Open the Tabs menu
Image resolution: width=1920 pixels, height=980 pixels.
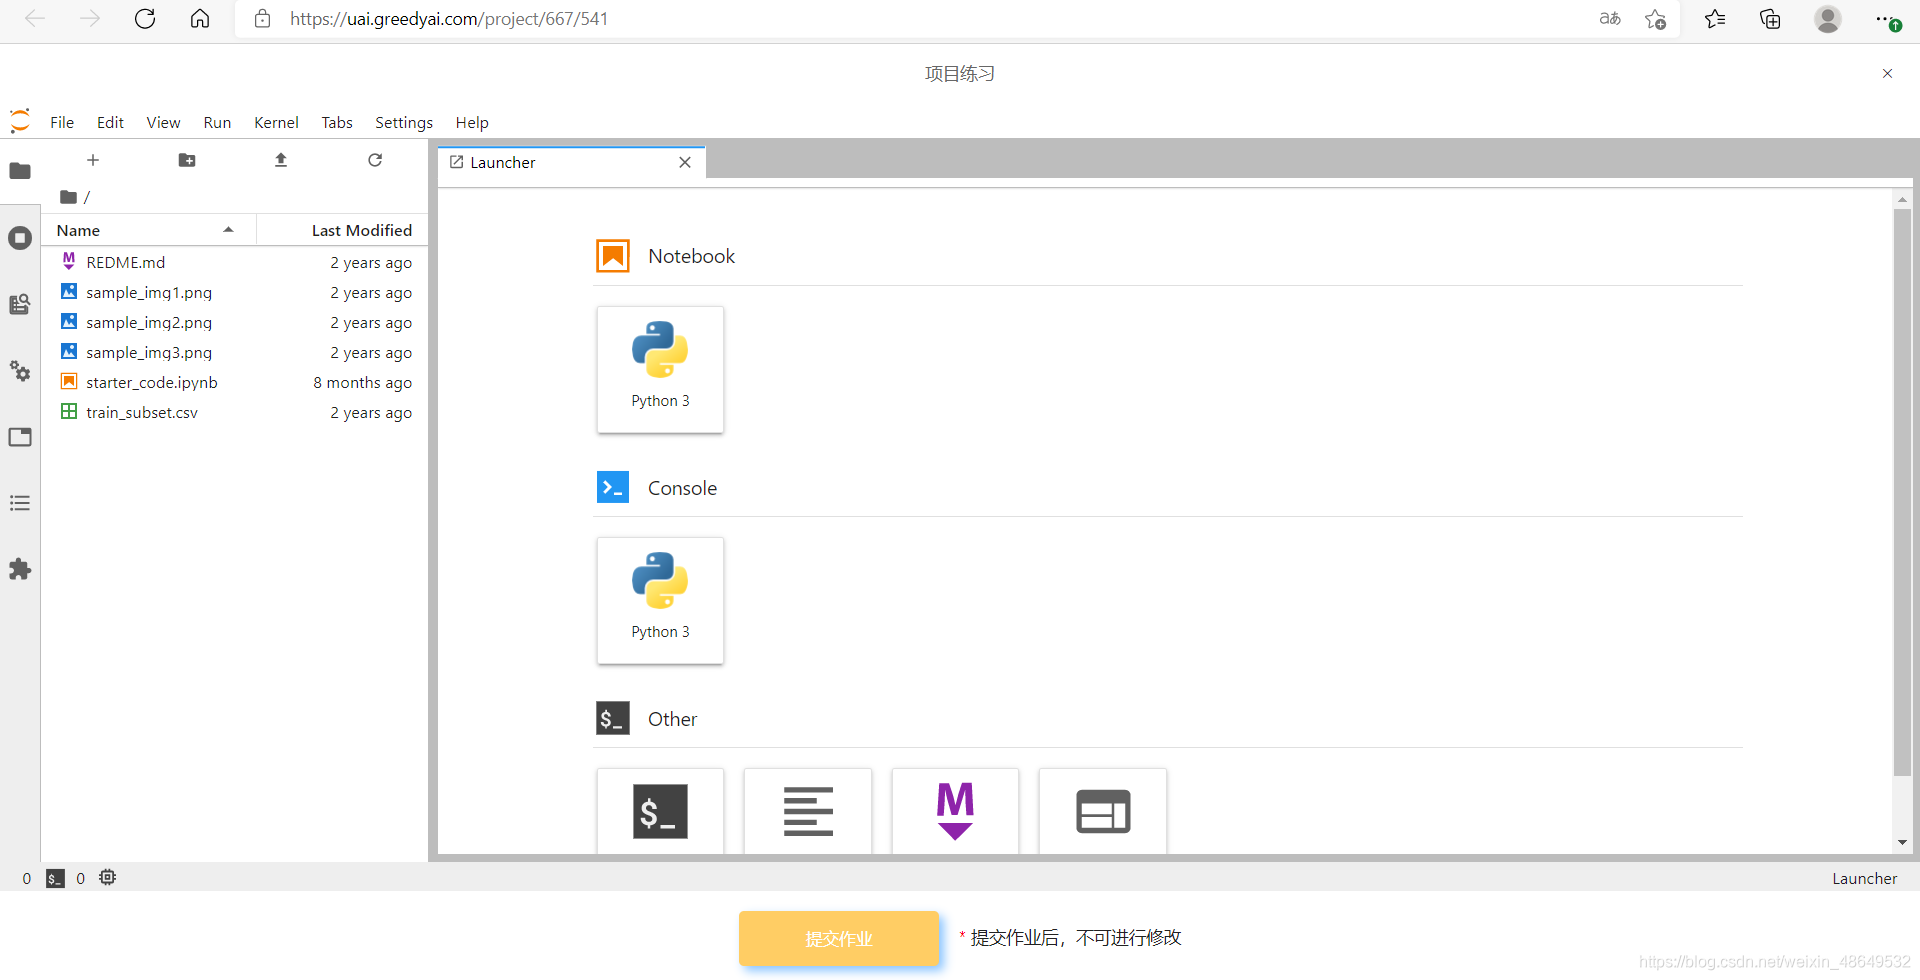[337, 122]
